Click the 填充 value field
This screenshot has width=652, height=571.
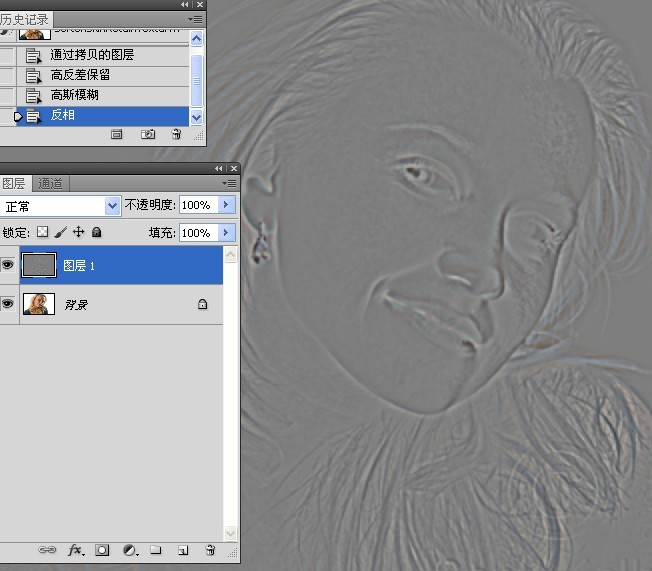point(199,232)
